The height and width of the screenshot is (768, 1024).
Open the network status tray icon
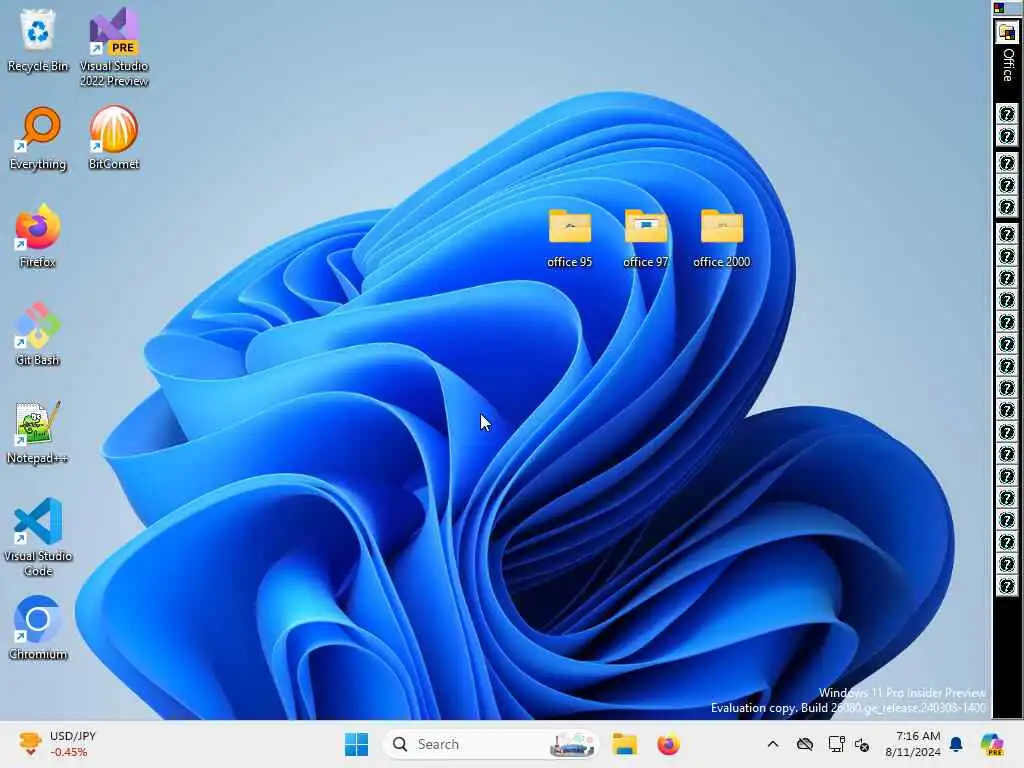pos(837,744)
